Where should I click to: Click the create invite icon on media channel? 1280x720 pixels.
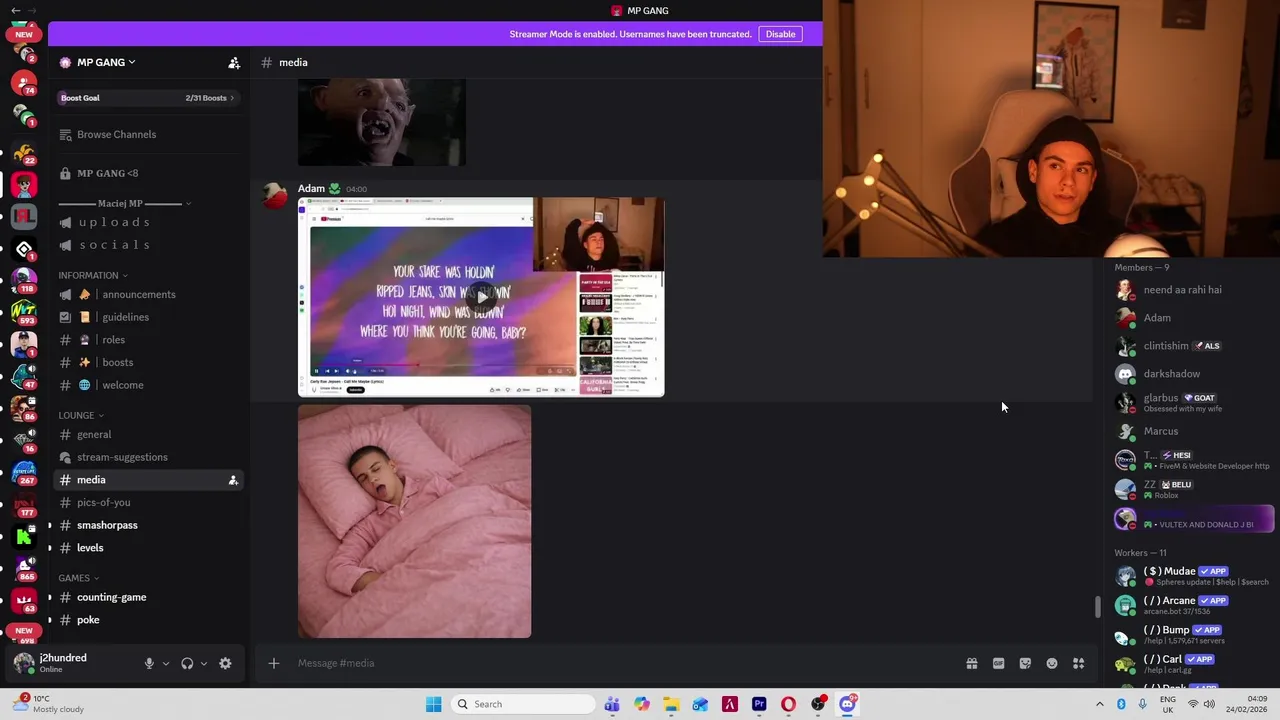233,480
